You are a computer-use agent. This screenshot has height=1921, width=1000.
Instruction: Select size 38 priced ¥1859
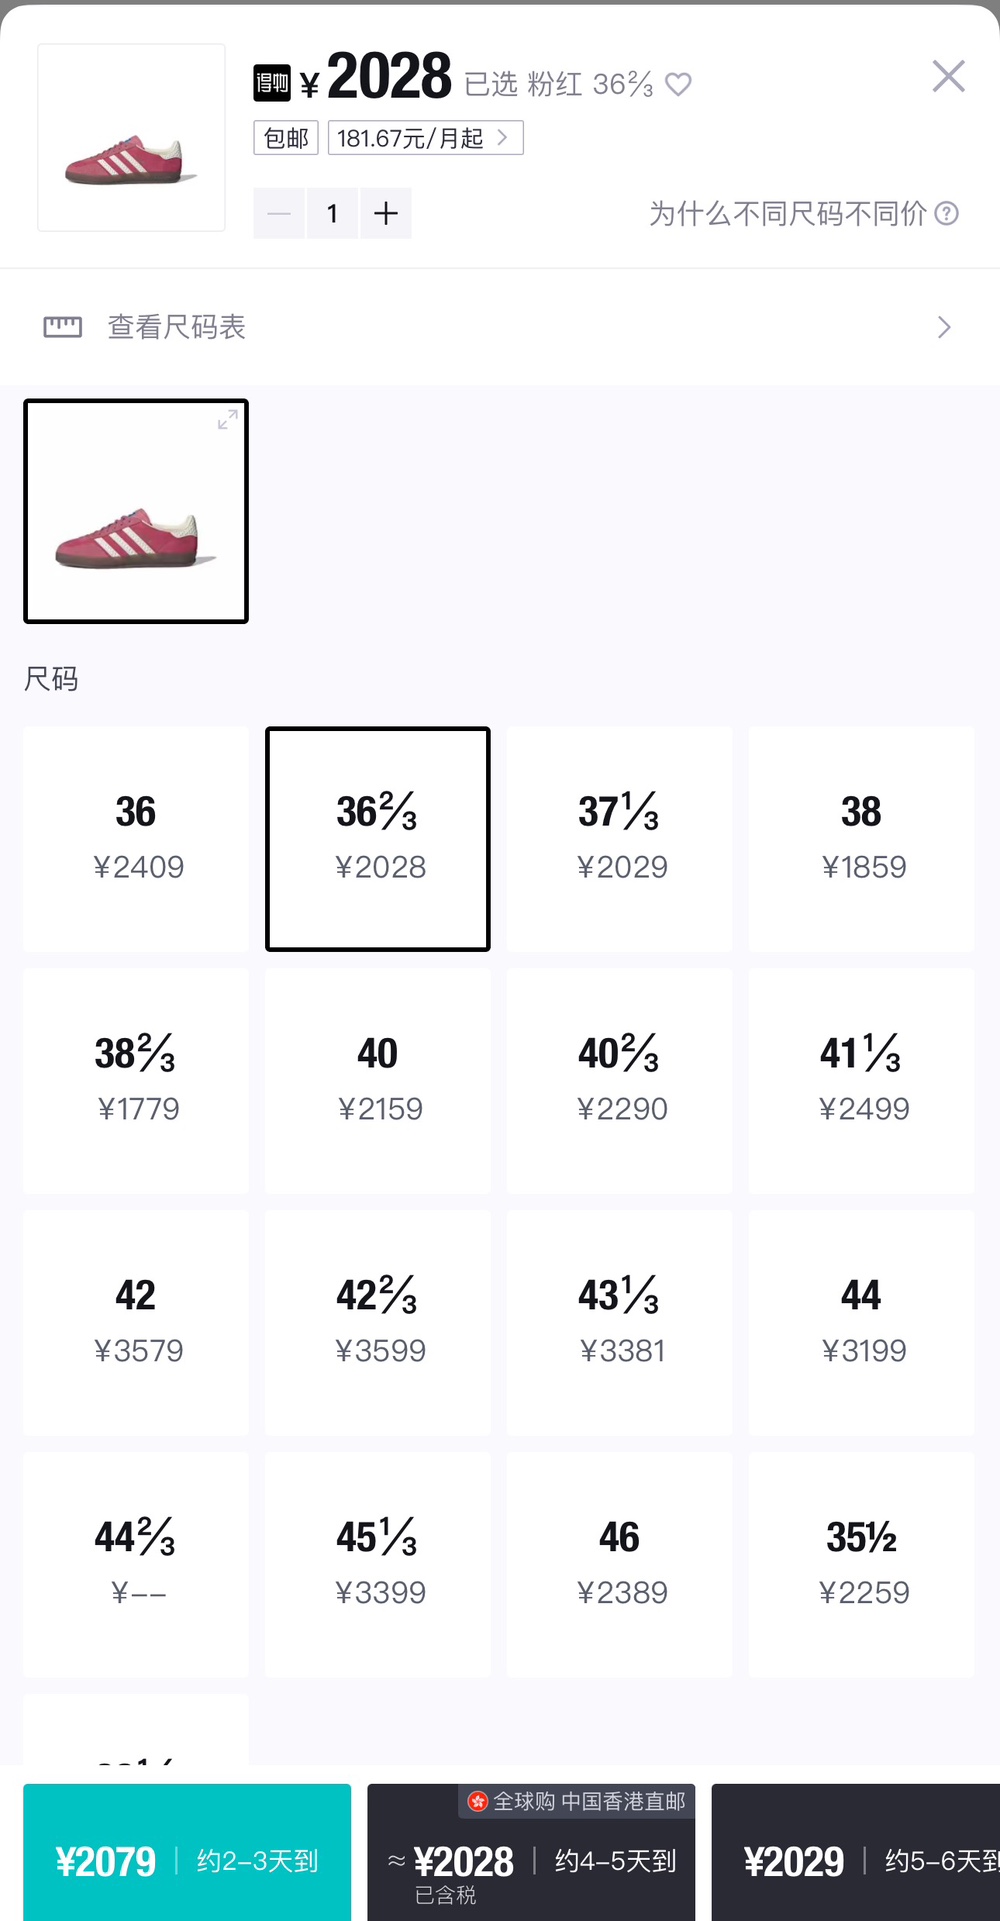(861, 838)
